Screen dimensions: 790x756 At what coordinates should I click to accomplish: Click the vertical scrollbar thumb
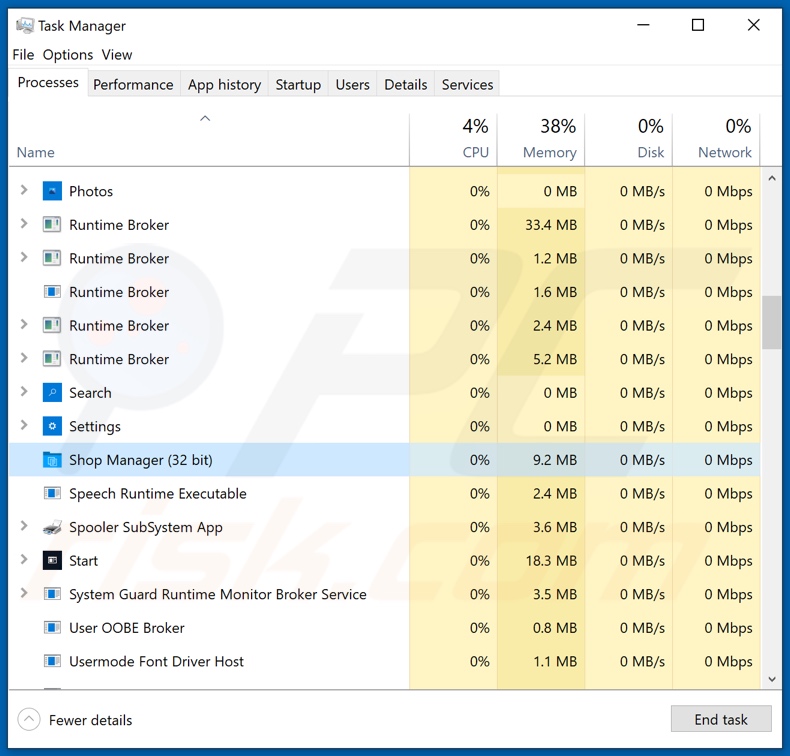click(772, 322)
